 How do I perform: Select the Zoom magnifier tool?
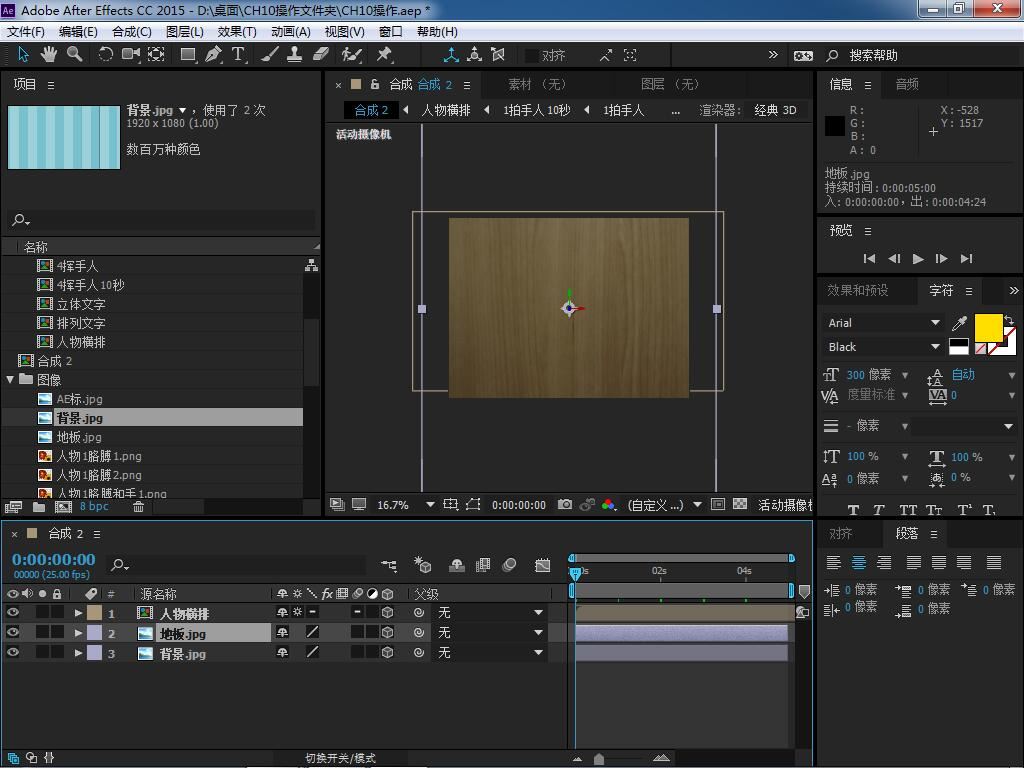75,55
